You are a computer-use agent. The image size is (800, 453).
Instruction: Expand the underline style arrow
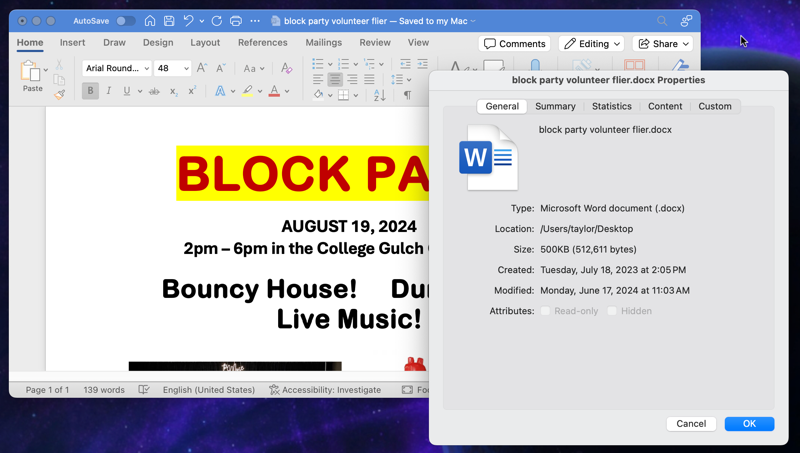[140, 91]
